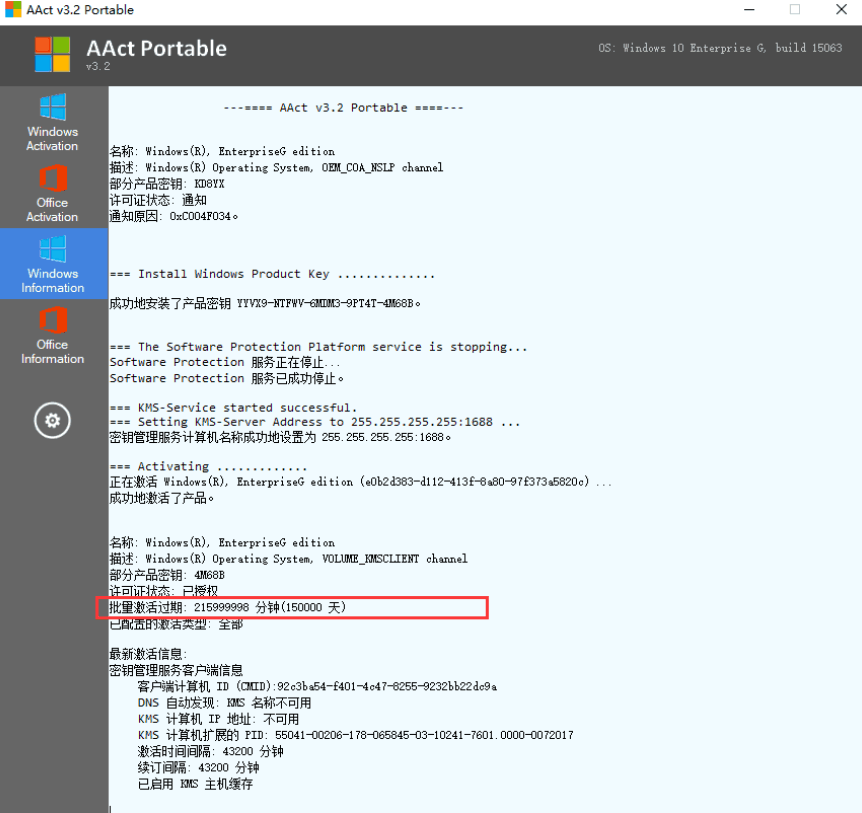Click the '成功地激活了产品' line
The width and height of the screenshot is (862, 813).
pyautogui.click(x=162, y=498)
